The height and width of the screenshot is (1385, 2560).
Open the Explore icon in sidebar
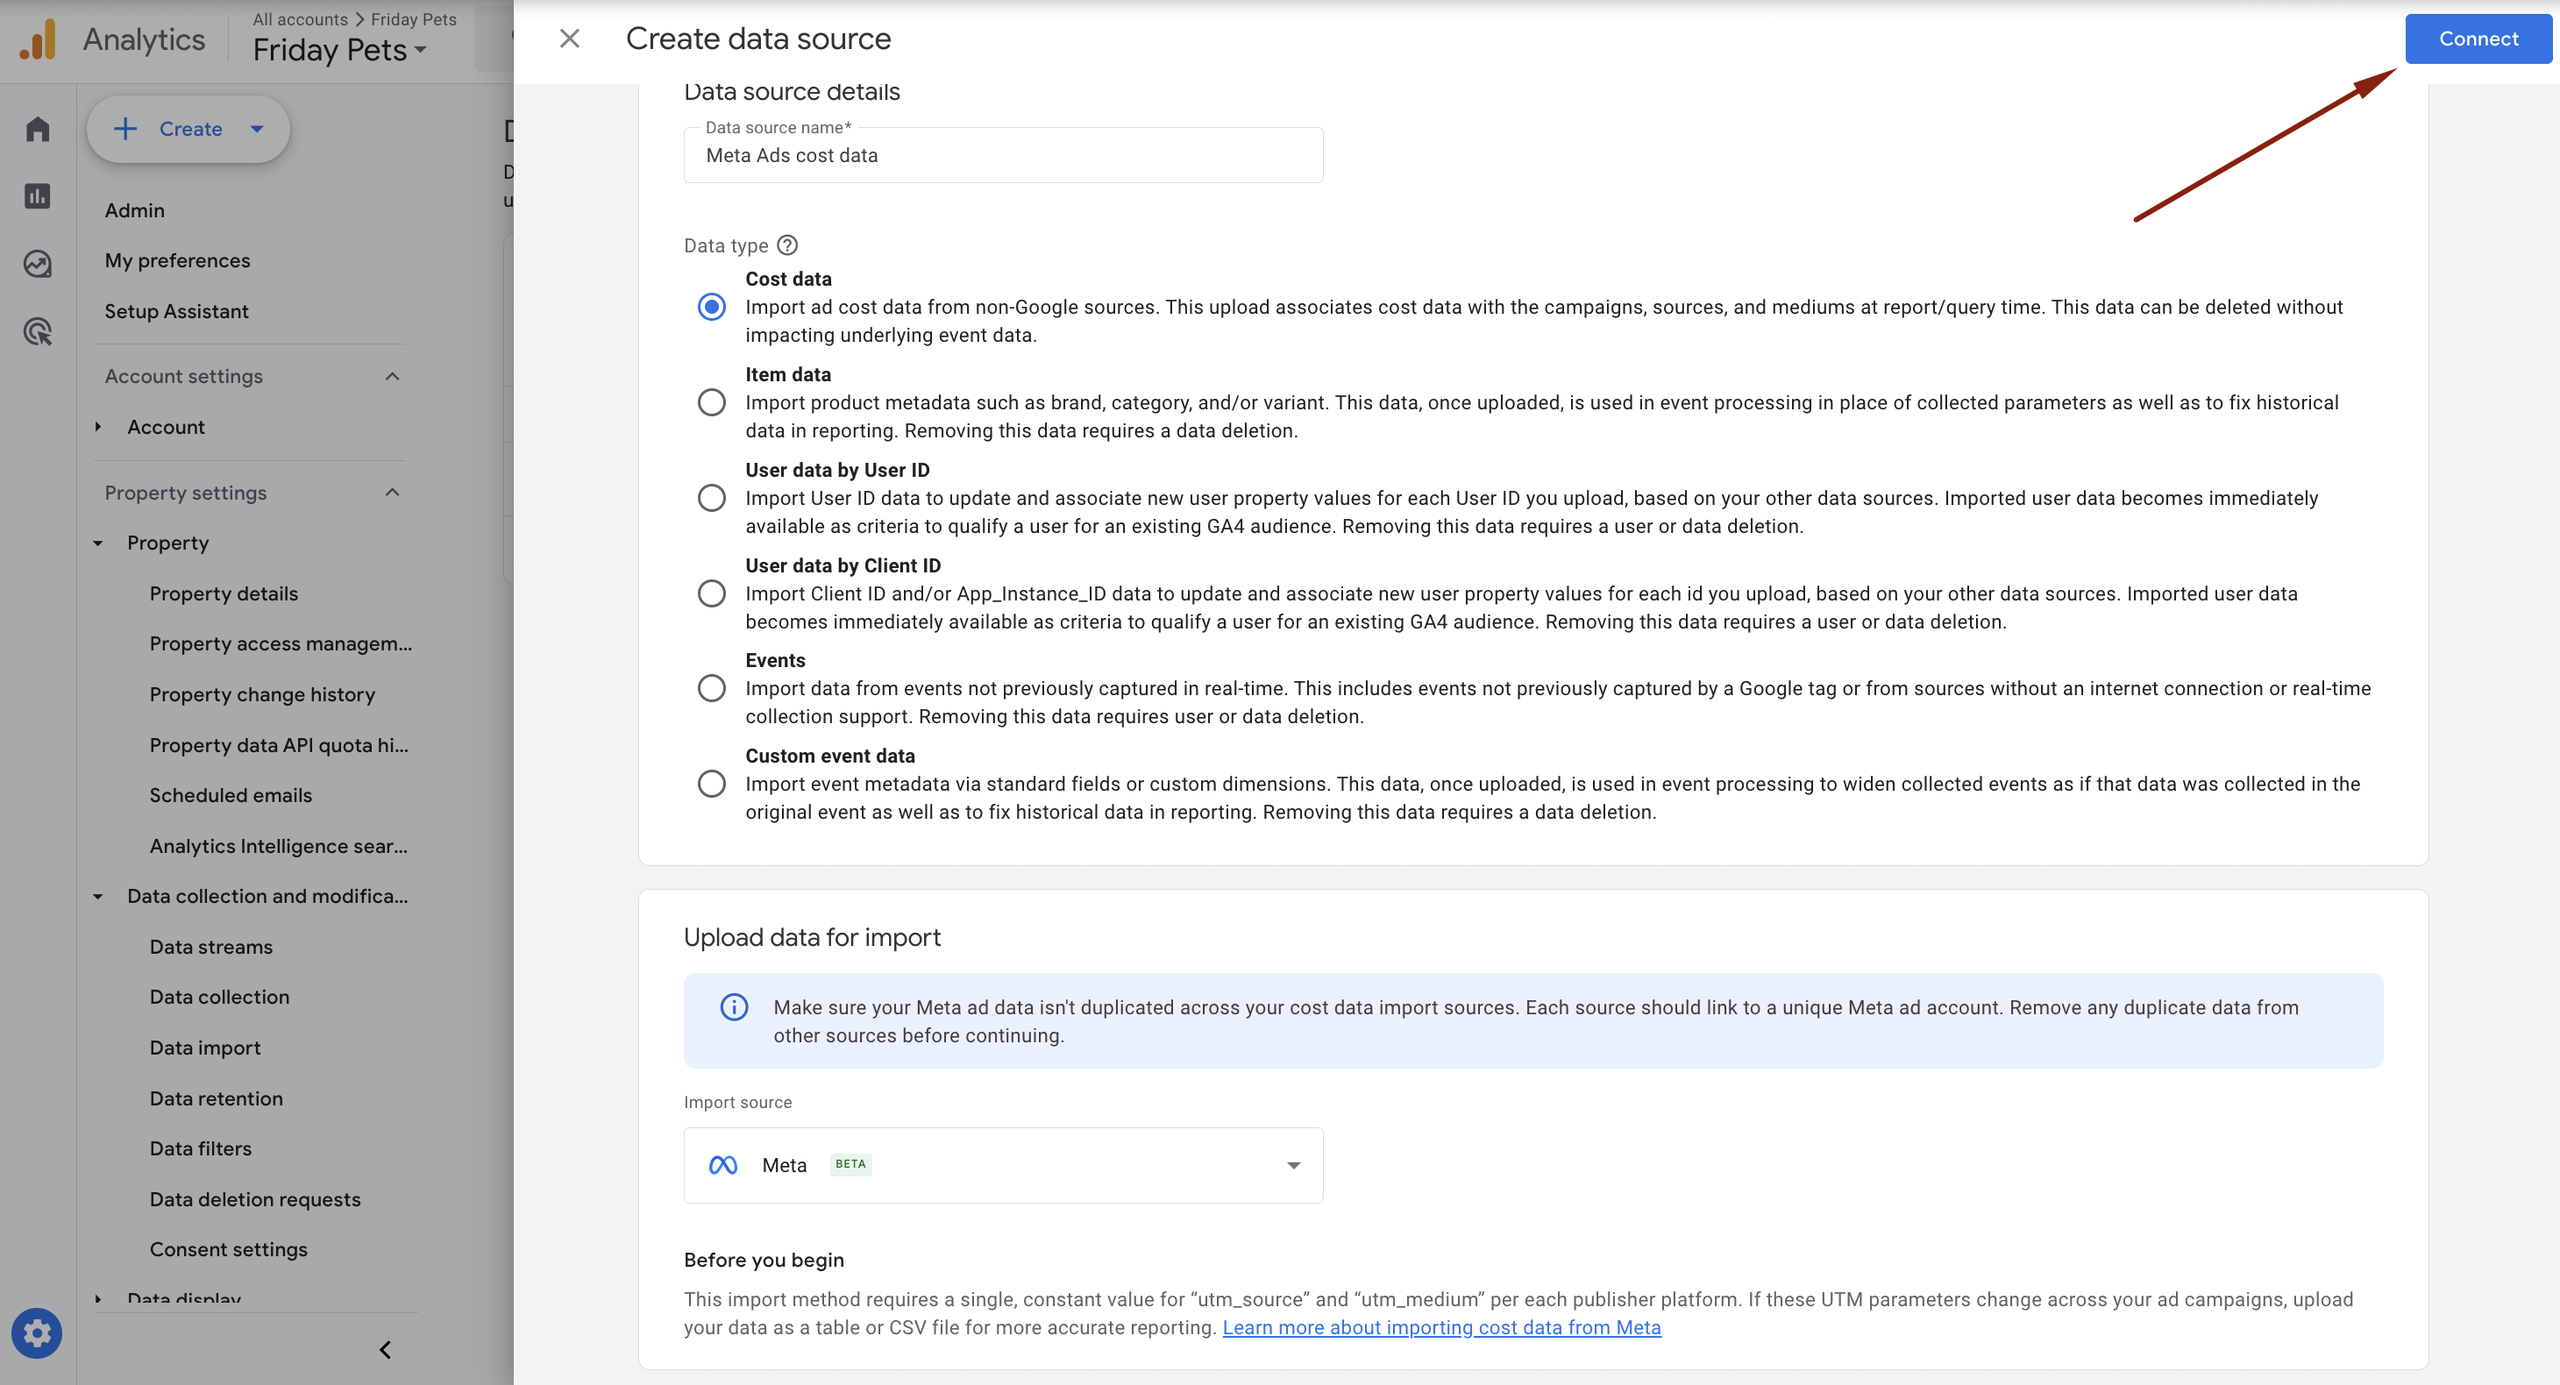[37, 264]
